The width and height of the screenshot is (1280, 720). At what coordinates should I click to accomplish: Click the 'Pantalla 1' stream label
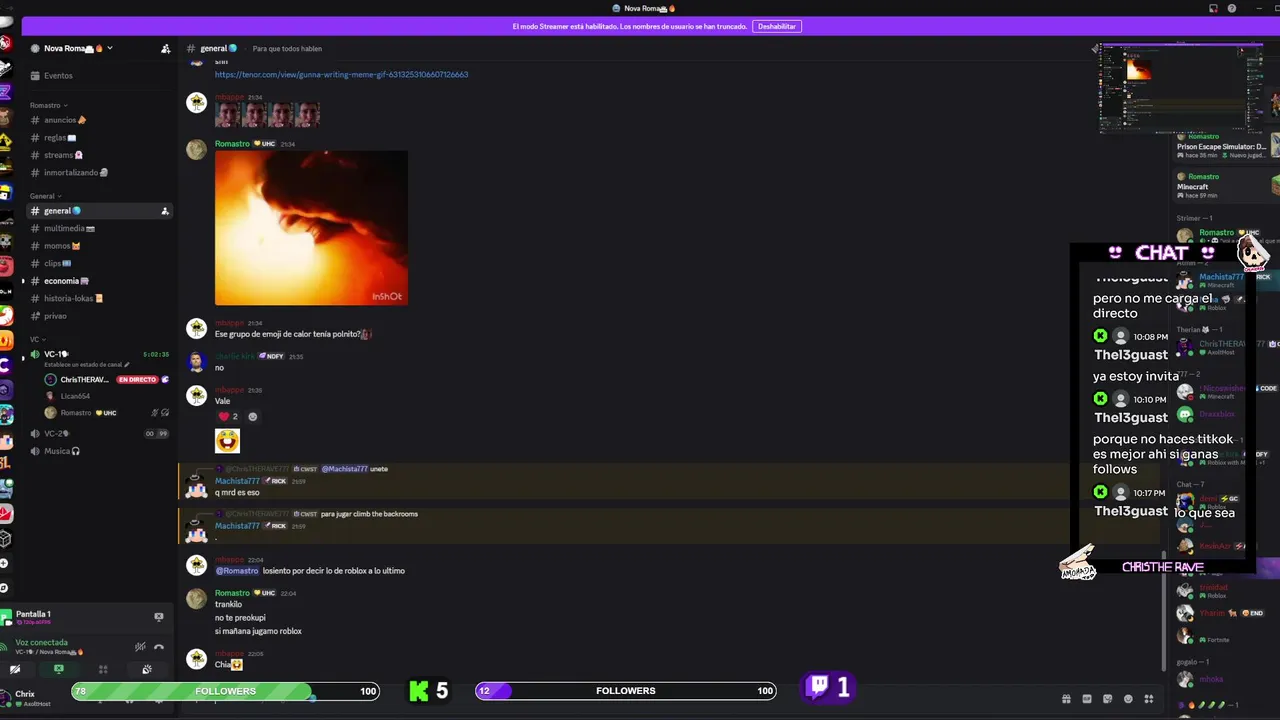pos(33,614)
